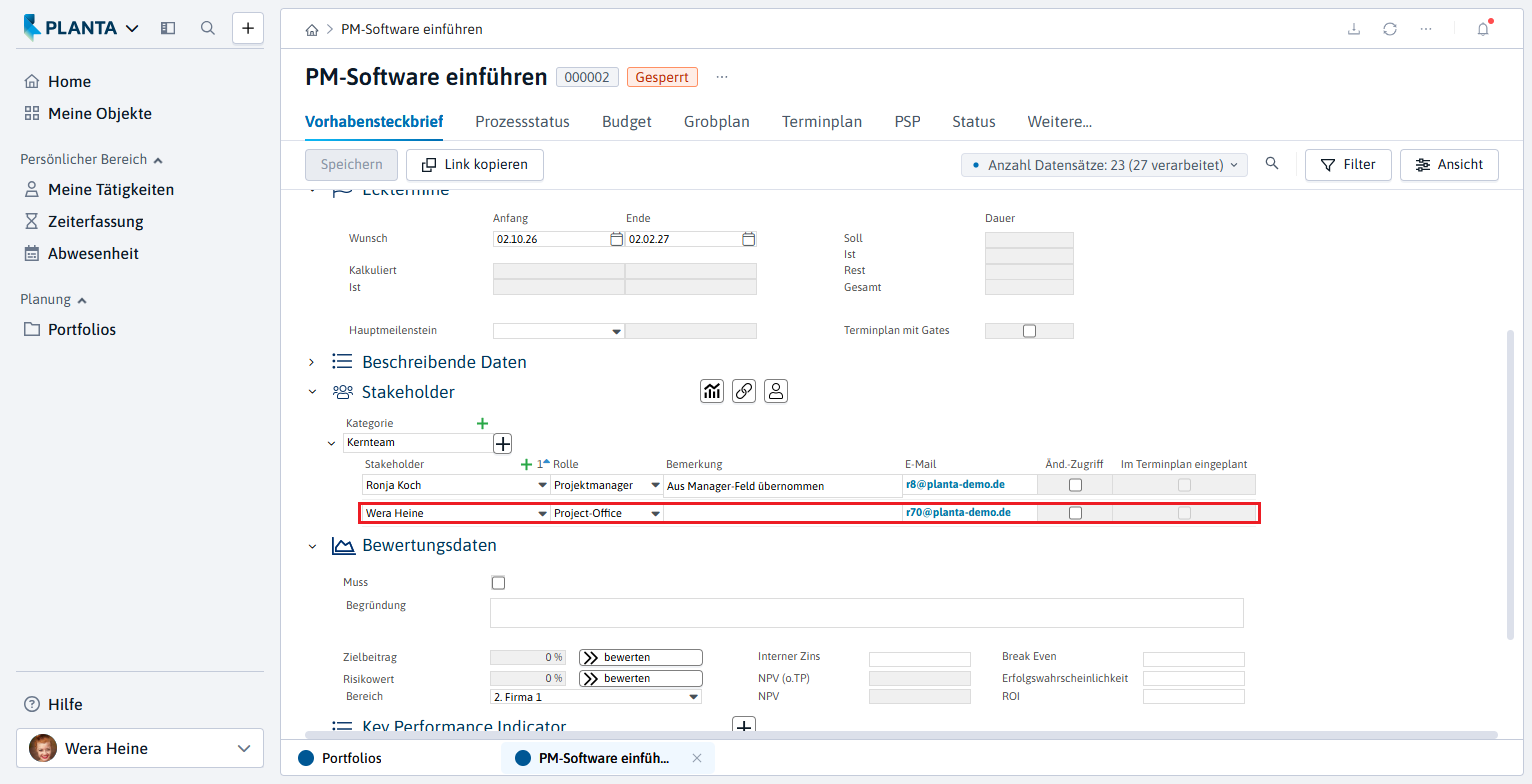Click the r8@planta-demo.de email link
Screen dimensions: 1532x784
955,485
